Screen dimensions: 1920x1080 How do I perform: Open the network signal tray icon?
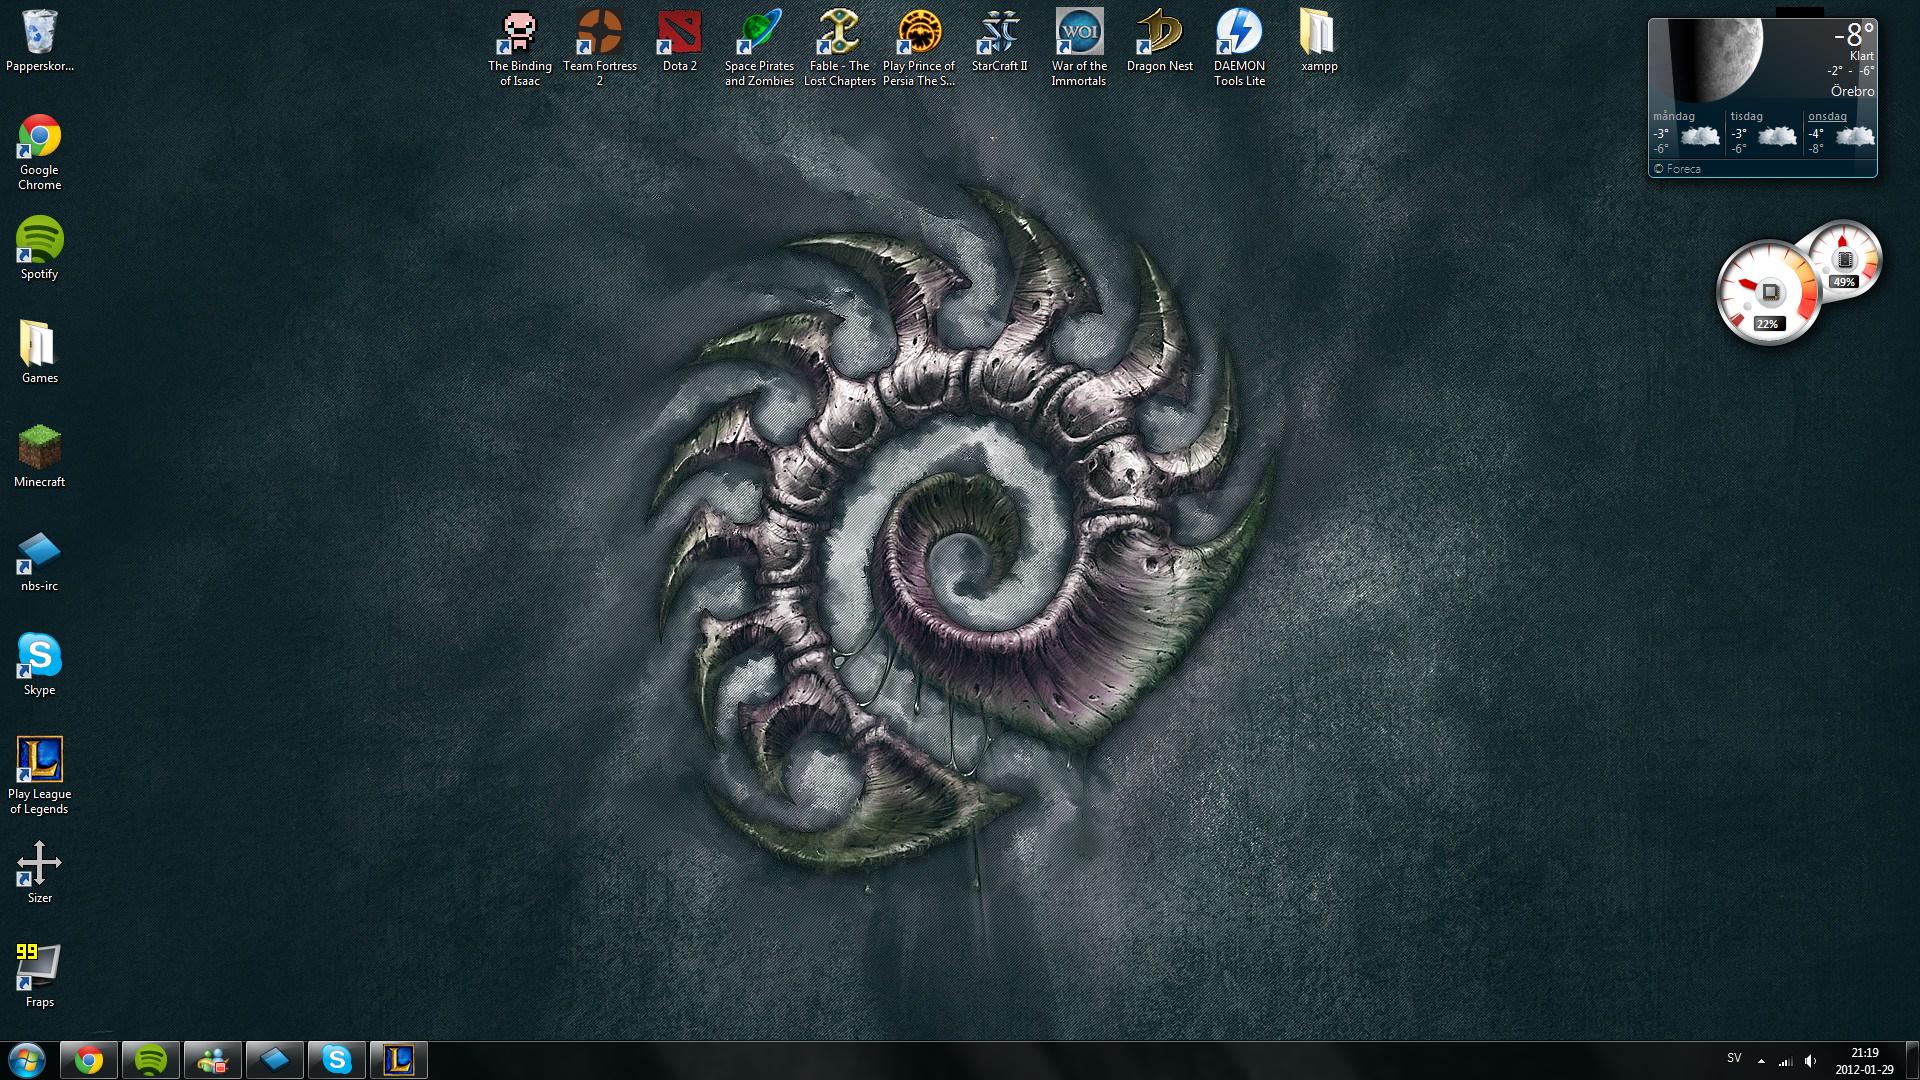[1785, 1061]
